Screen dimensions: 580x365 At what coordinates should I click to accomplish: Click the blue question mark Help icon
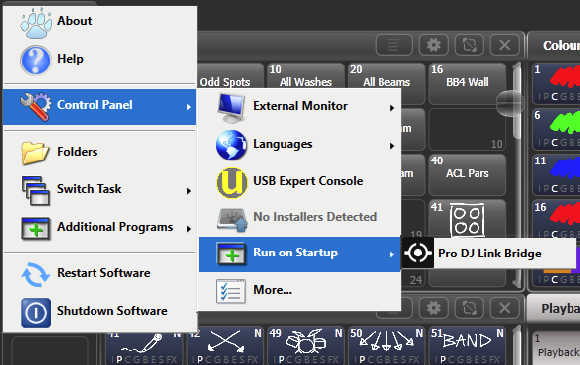click(x=36, y=60)
